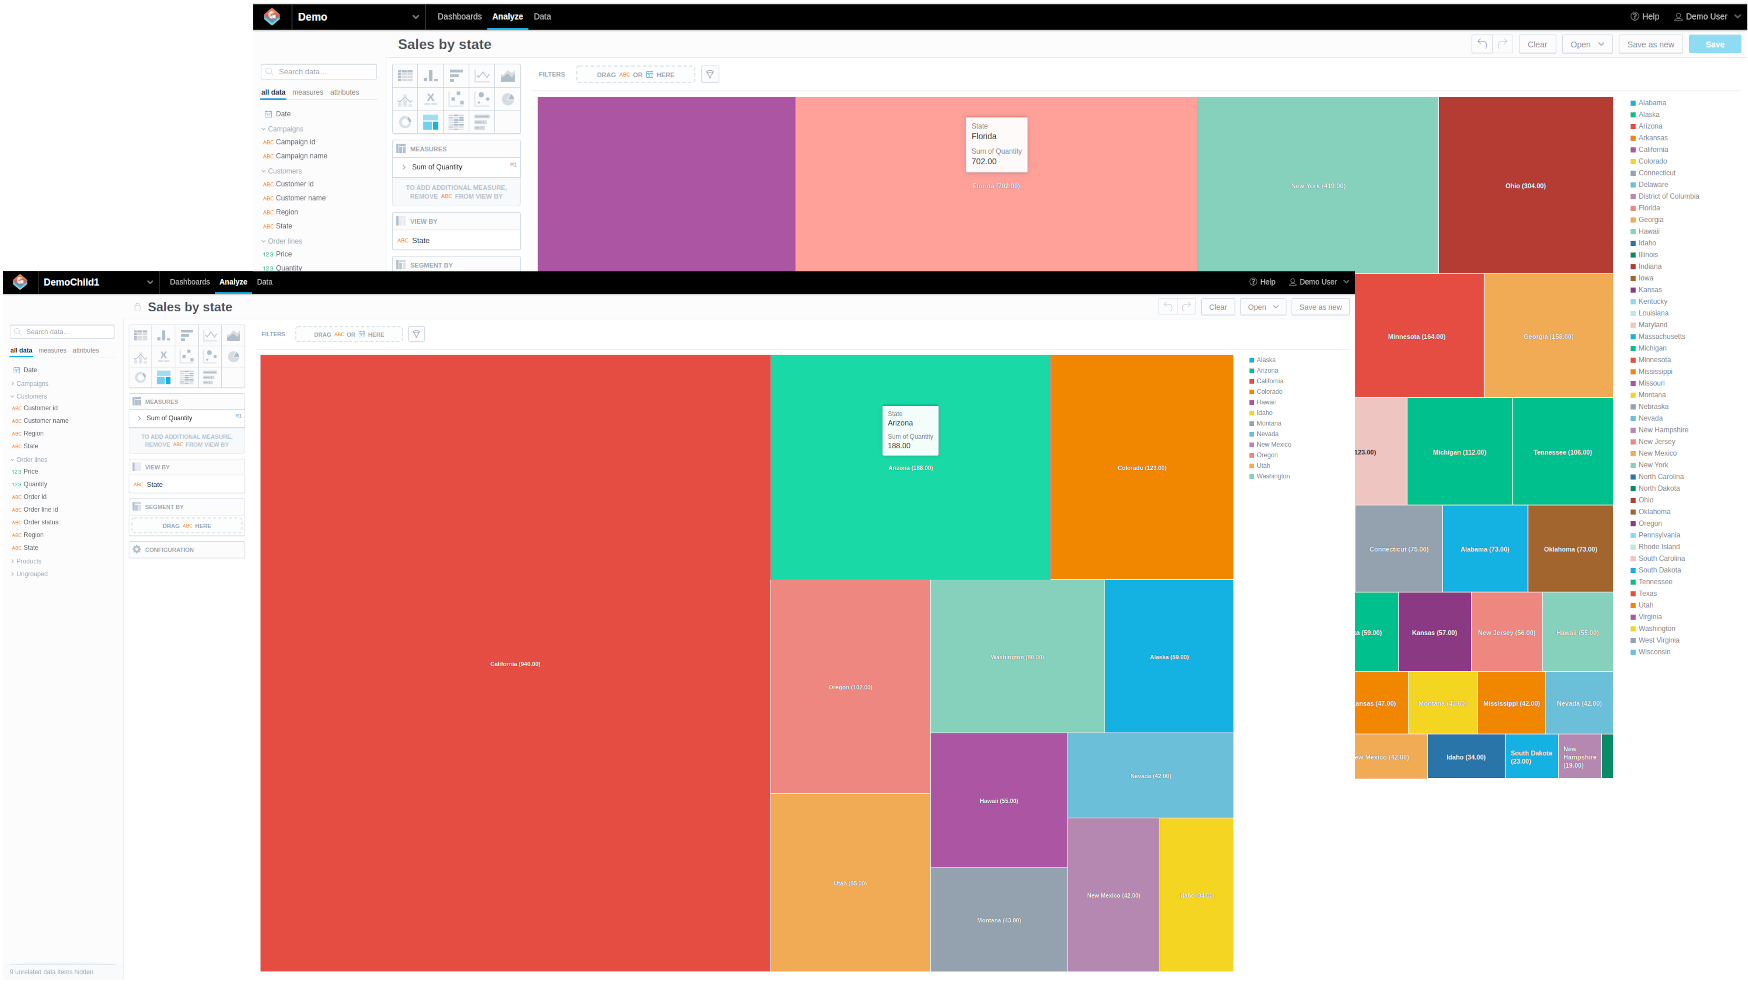The image size is (1748, 985).
Task: Select Pie chart icon in Demo window
Action: click(x=508, y=99)
